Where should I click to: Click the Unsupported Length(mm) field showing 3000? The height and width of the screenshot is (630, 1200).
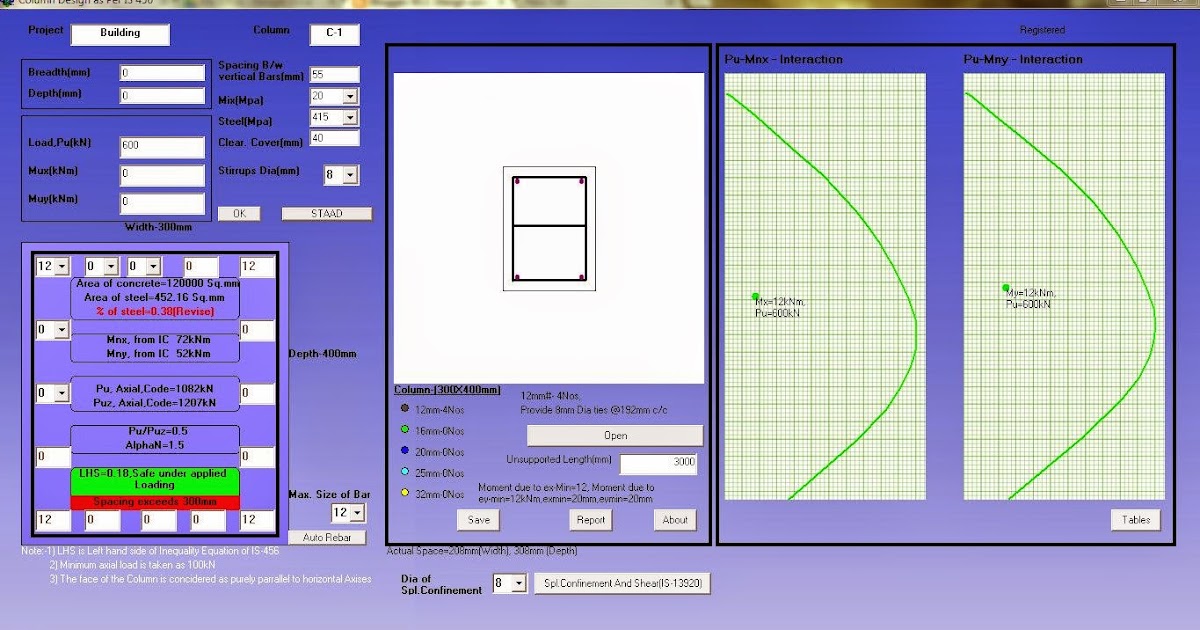(658, 464)
